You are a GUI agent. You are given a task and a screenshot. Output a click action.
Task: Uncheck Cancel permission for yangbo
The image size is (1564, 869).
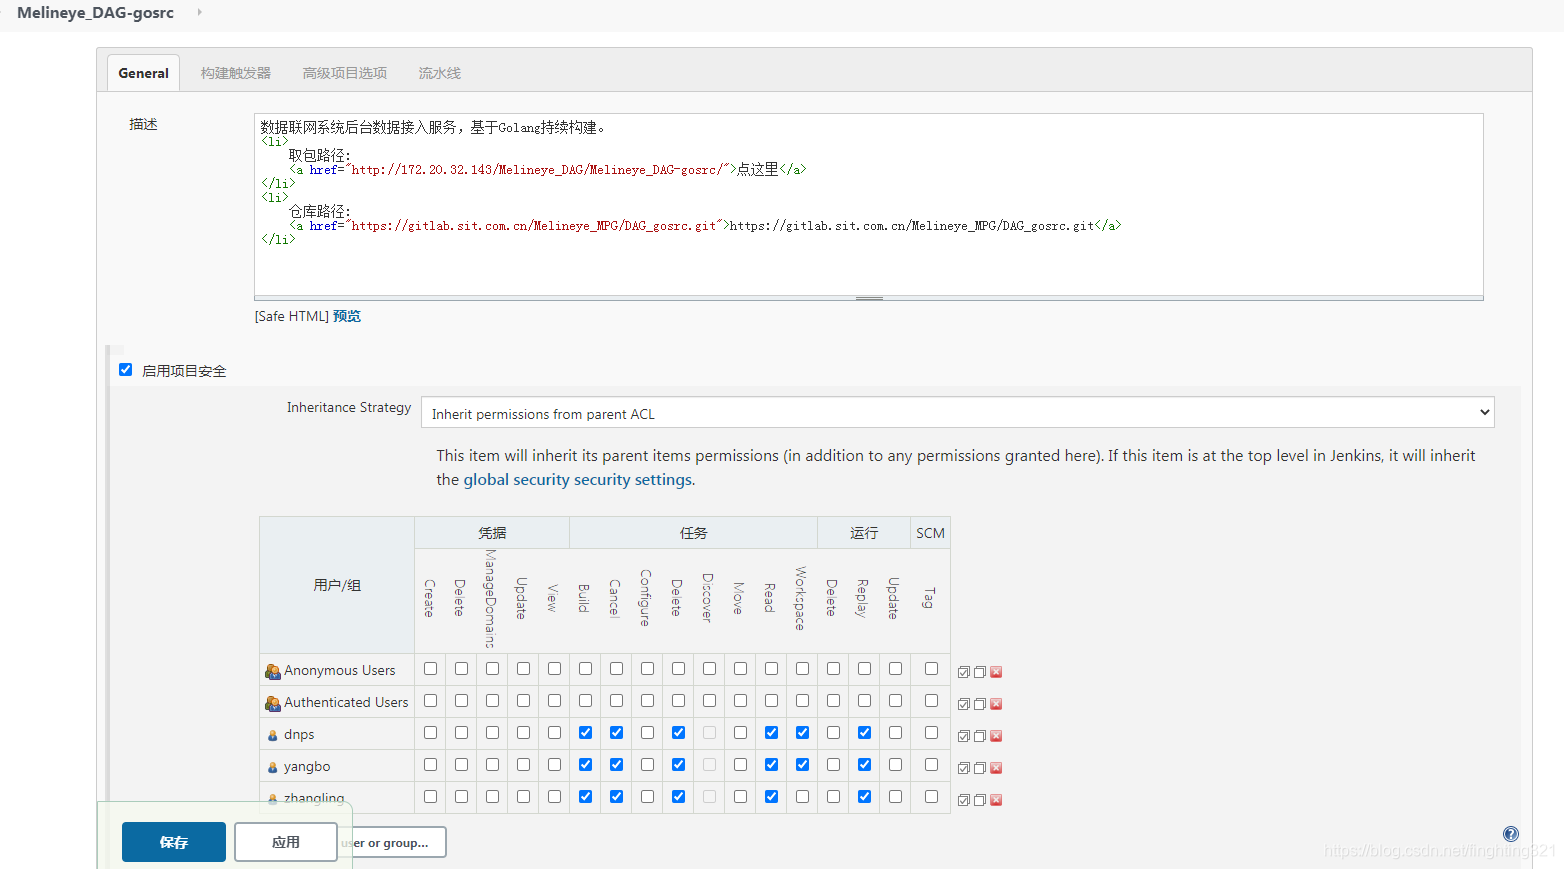click(616, 765)
